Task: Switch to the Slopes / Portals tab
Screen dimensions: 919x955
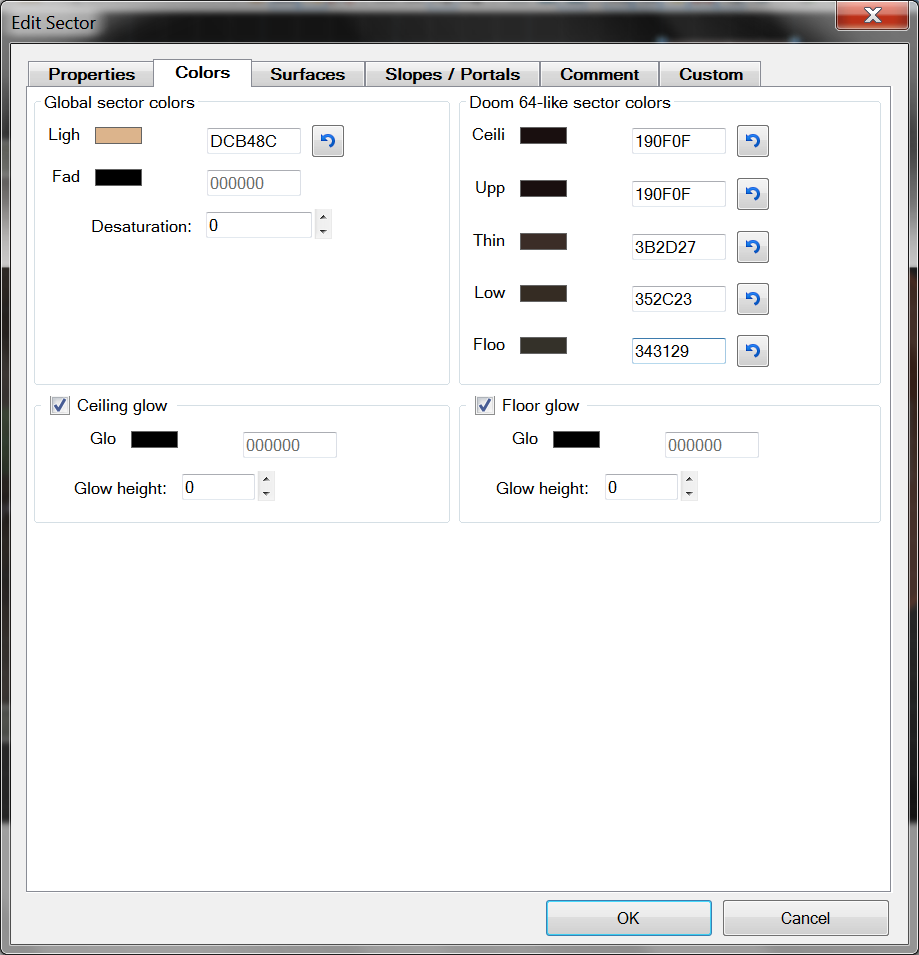Action: (452, 73)
